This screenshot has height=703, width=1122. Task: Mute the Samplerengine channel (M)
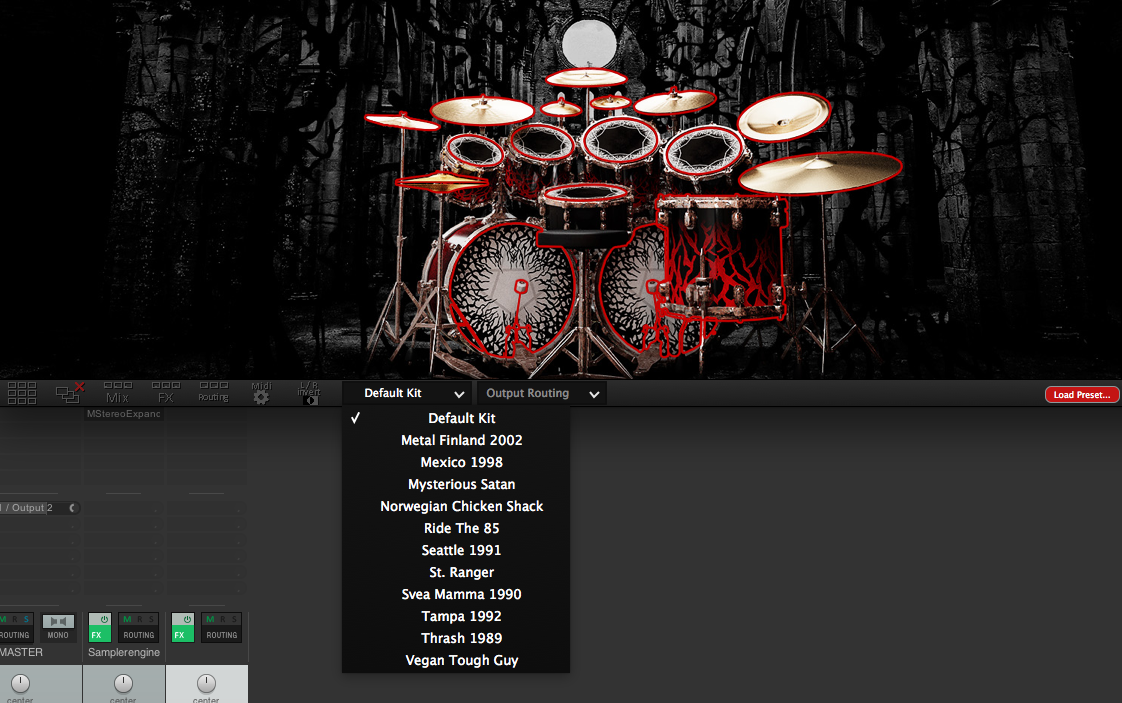coord(127,619)
